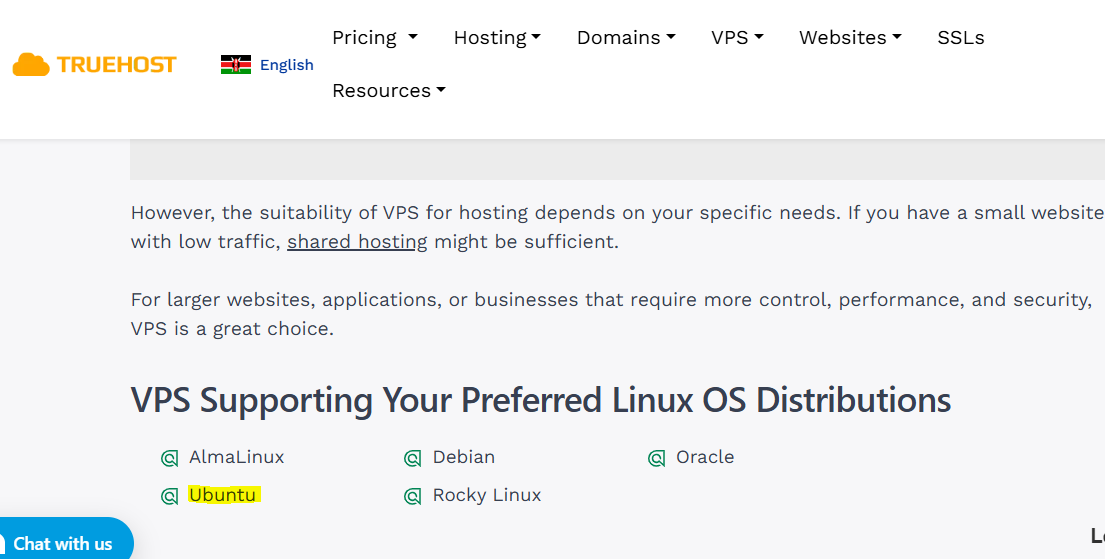Click the Debian text
This screenshot has width=1105, height=559.
coord(464,457)
